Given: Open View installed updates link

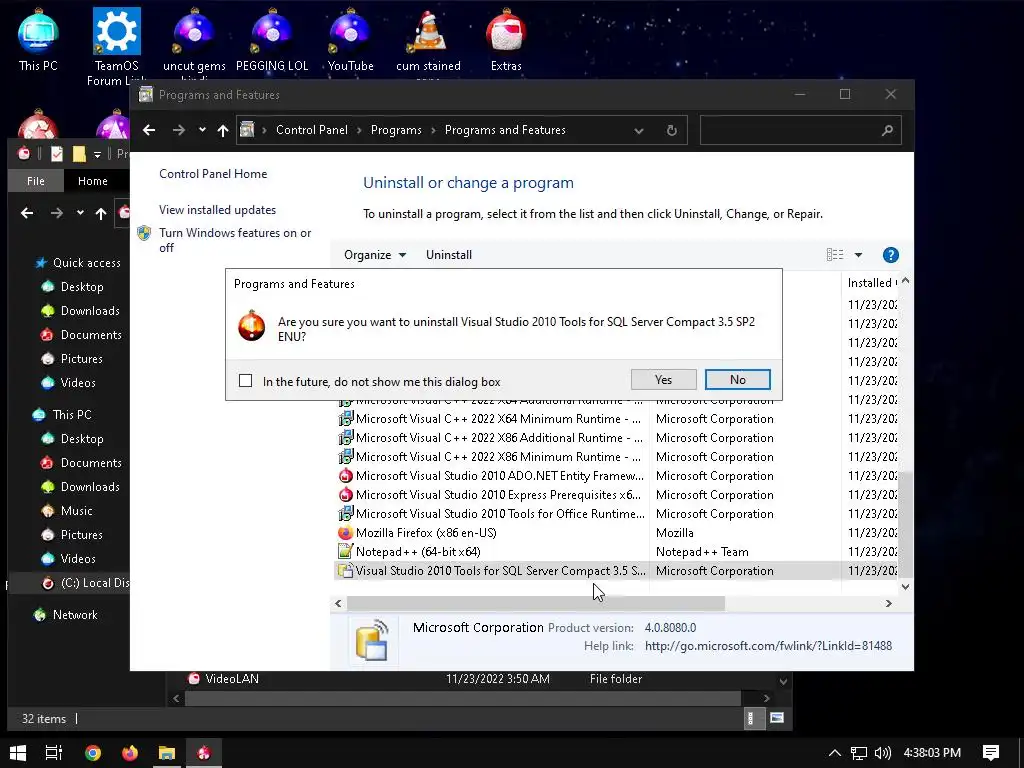Looking at the screenshot, I should coord(217,210).
